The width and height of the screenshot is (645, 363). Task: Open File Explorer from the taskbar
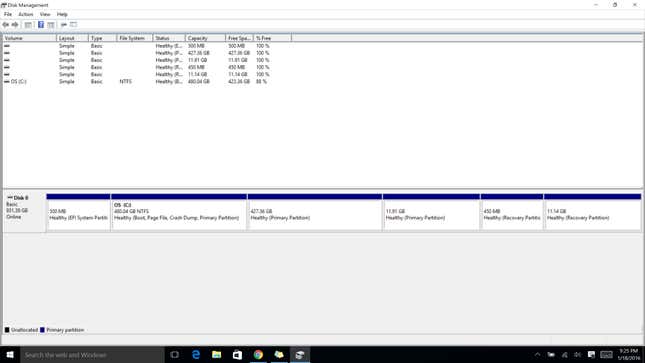tap(216, 354)
